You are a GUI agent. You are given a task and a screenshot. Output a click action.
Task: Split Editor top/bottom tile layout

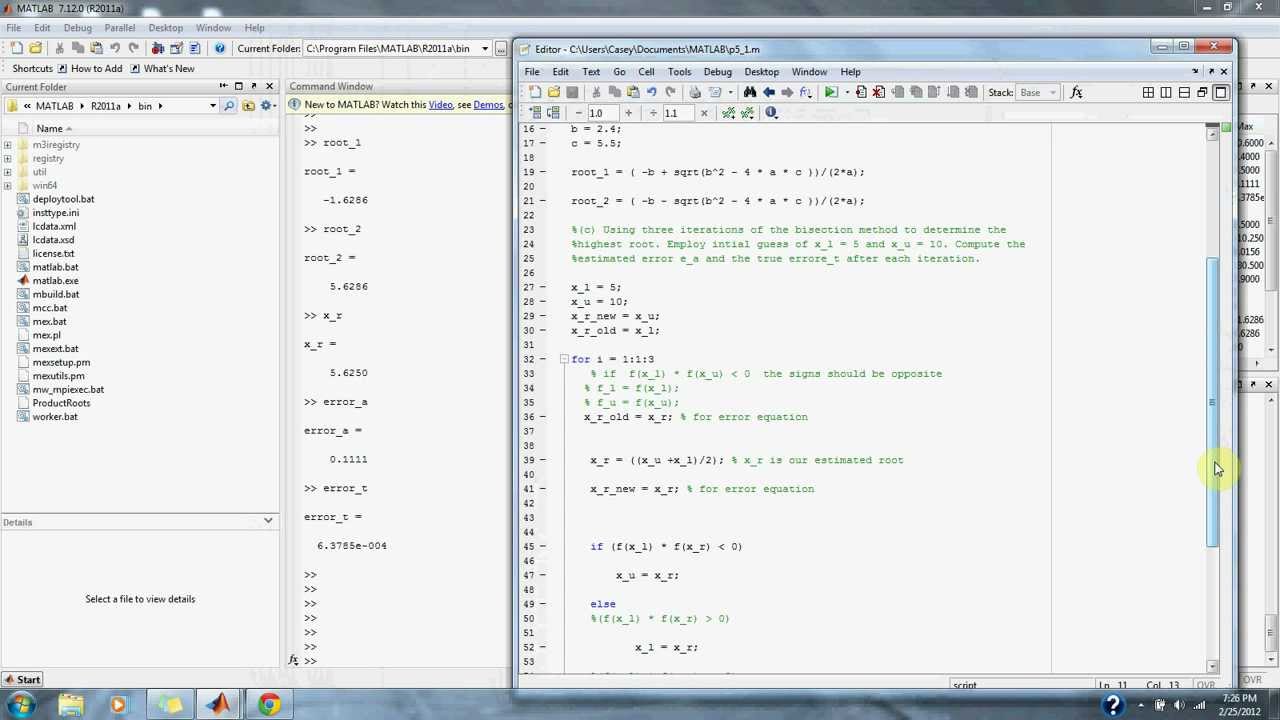click(1184, 92)
